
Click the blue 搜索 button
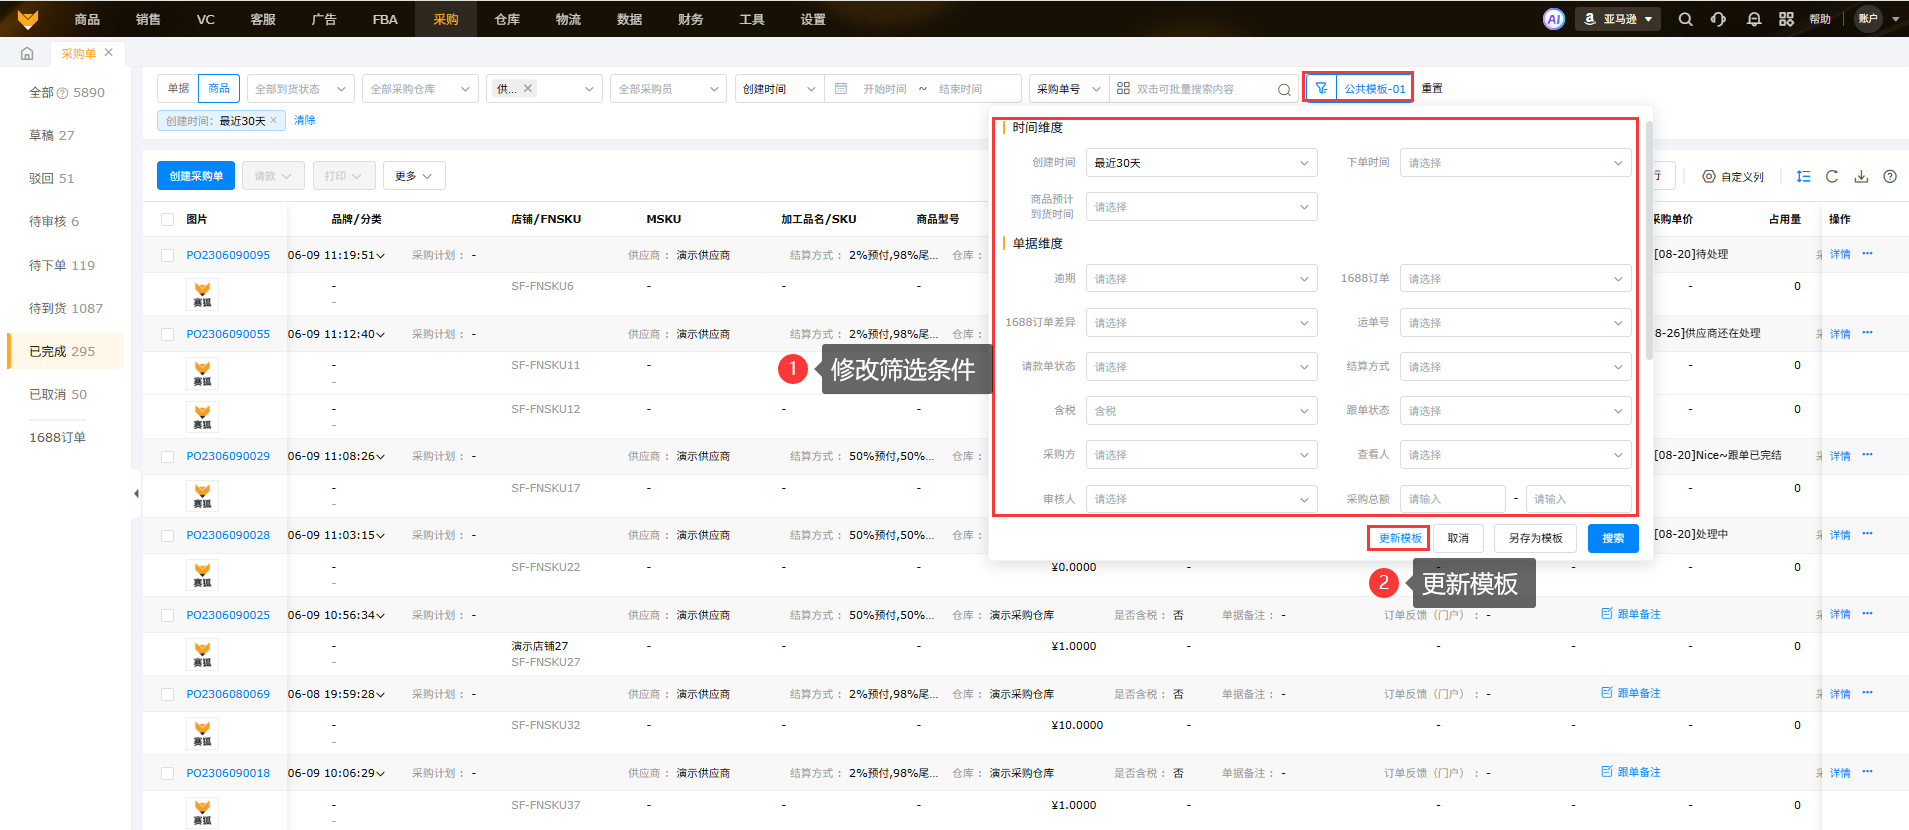coord(1613,538)
